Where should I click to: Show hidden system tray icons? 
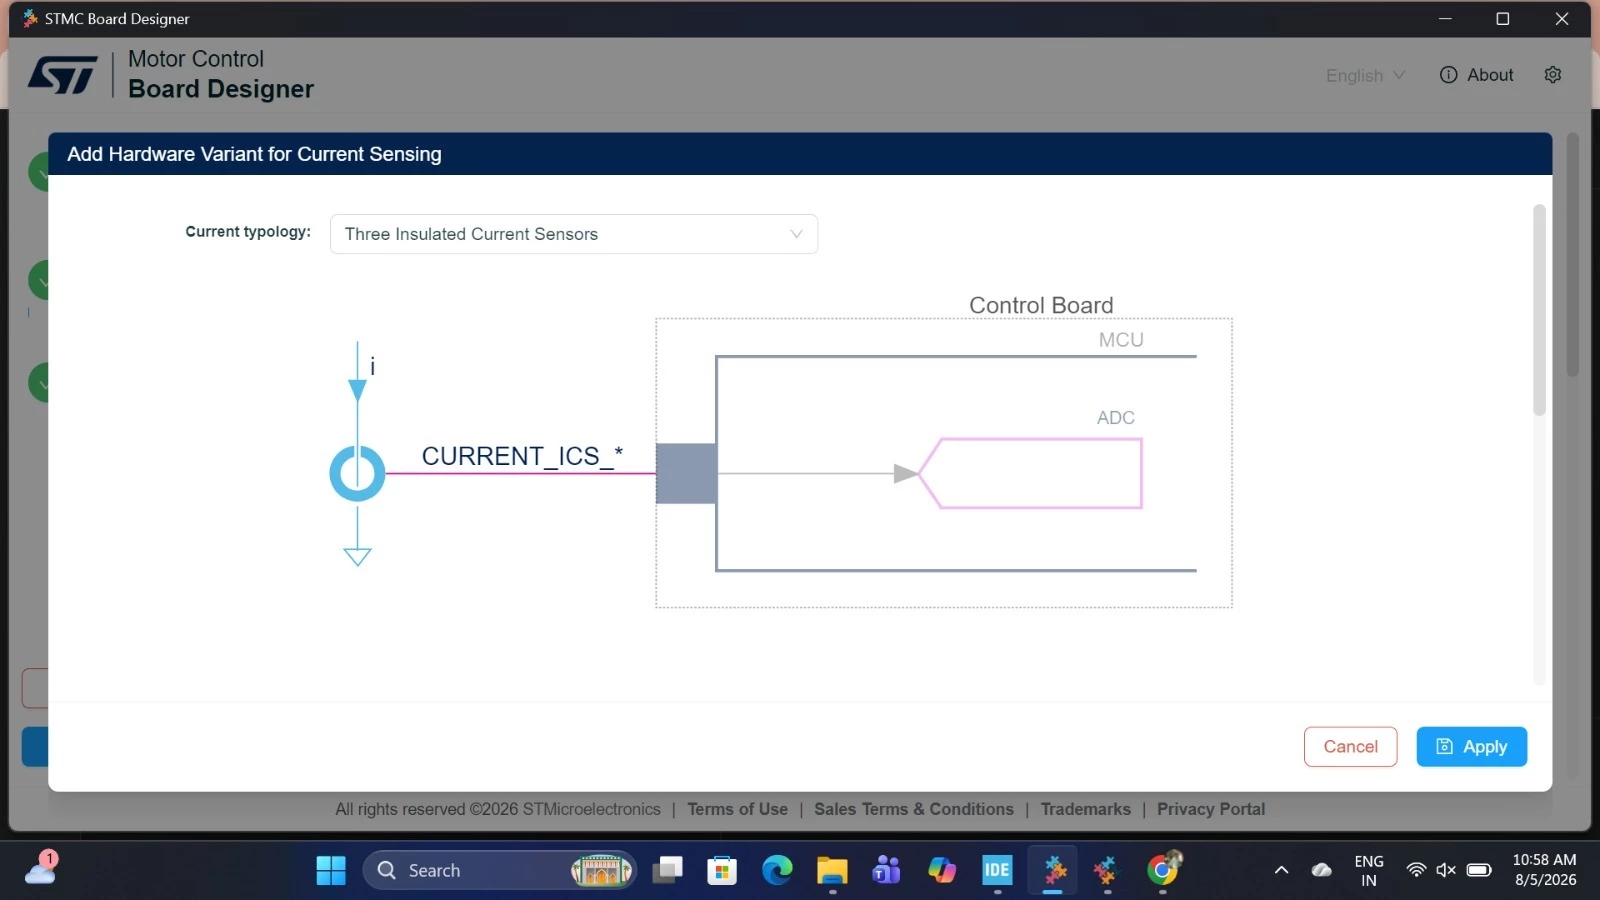pos(1281,871)
